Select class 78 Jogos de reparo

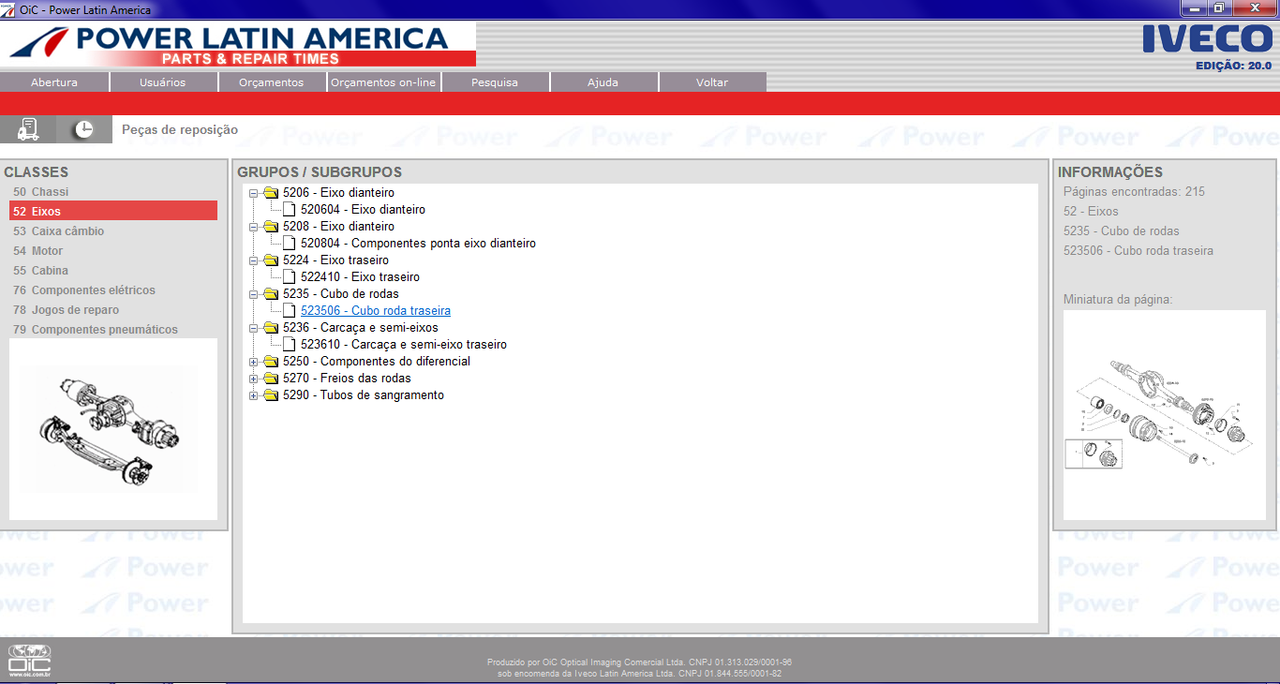113,310
